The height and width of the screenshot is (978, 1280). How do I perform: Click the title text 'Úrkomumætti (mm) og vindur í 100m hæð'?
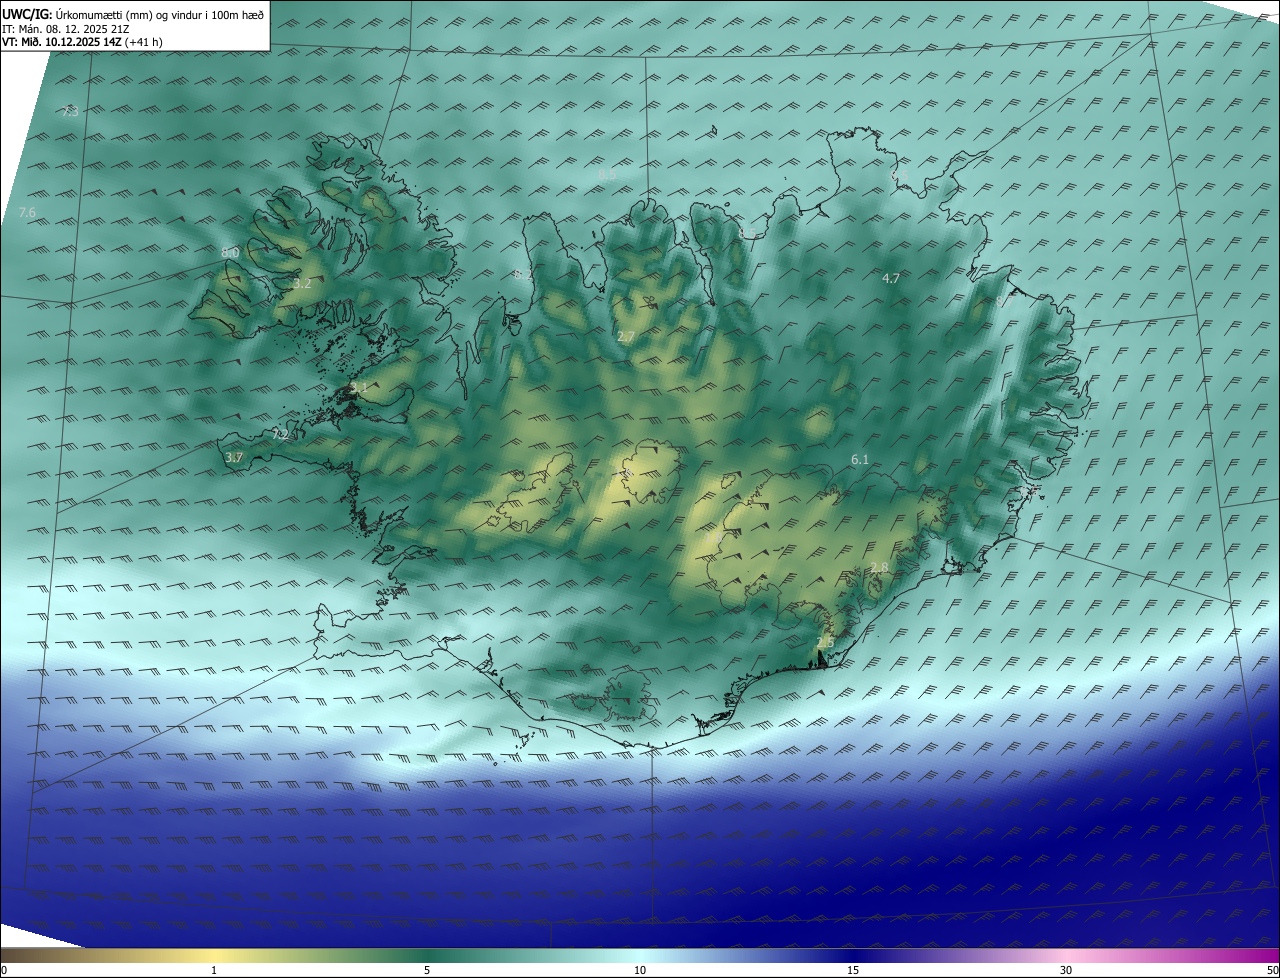[x=160, y=14]
